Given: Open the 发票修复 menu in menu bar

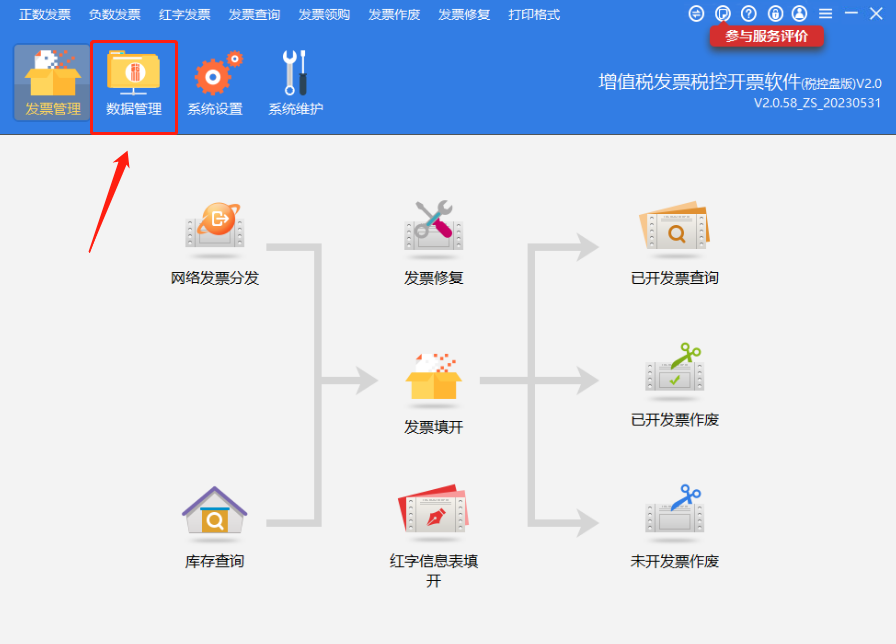Looking at the screenshot, I should 464,15.
